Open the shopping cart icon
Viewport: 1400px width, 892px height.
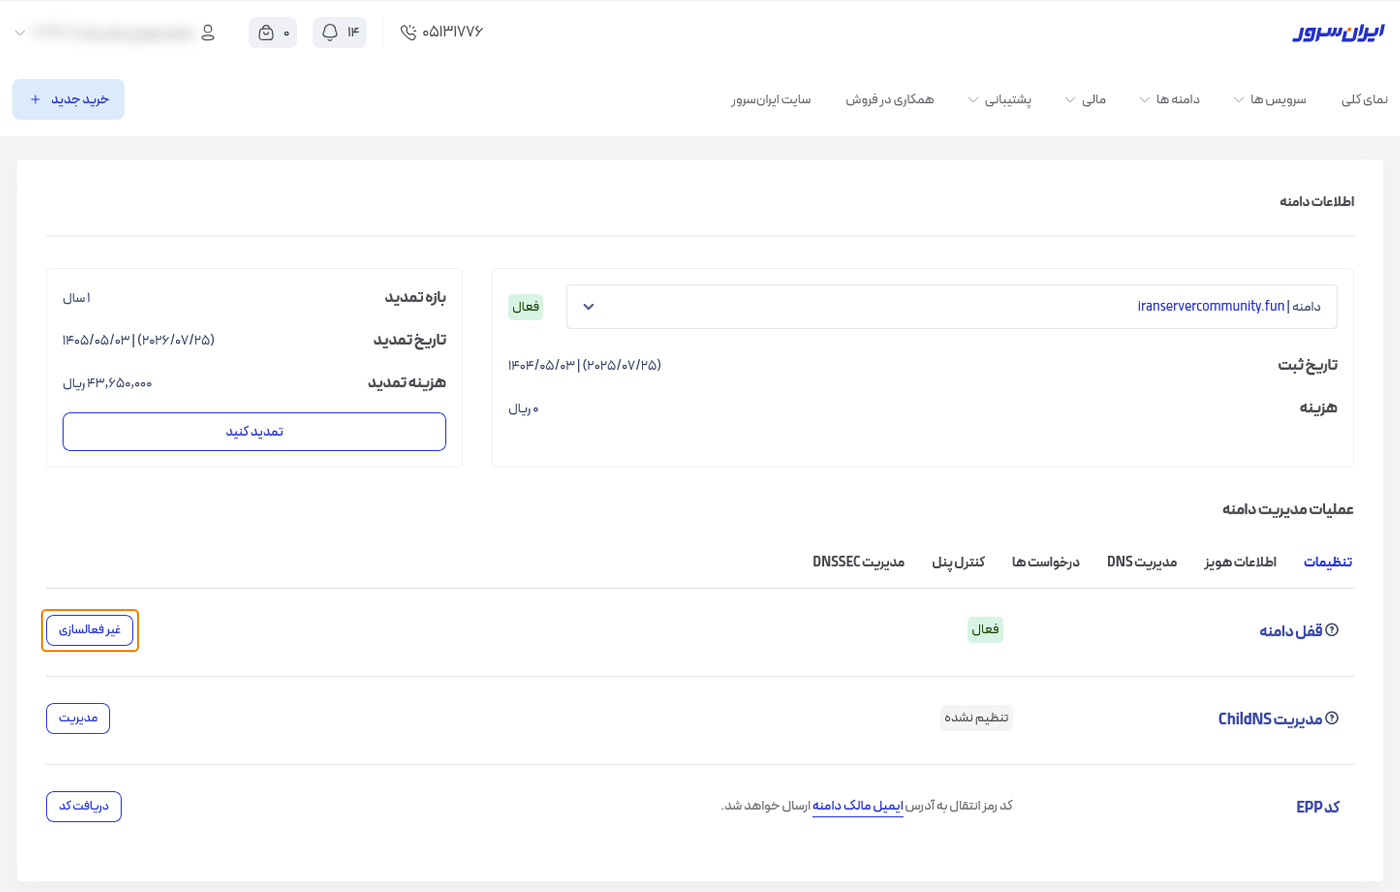tap(266, 33)
